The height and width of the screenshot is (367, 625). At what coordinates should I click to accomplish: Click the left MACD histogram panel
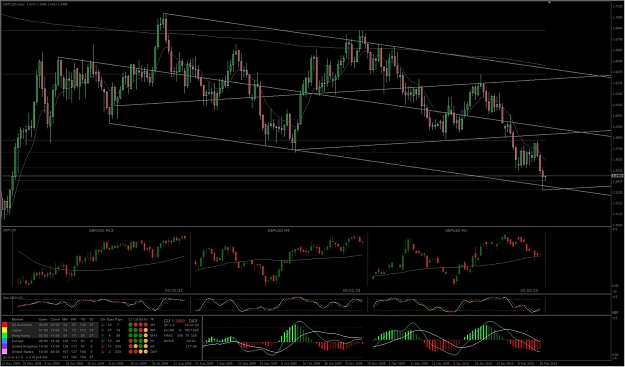[283, 337]
